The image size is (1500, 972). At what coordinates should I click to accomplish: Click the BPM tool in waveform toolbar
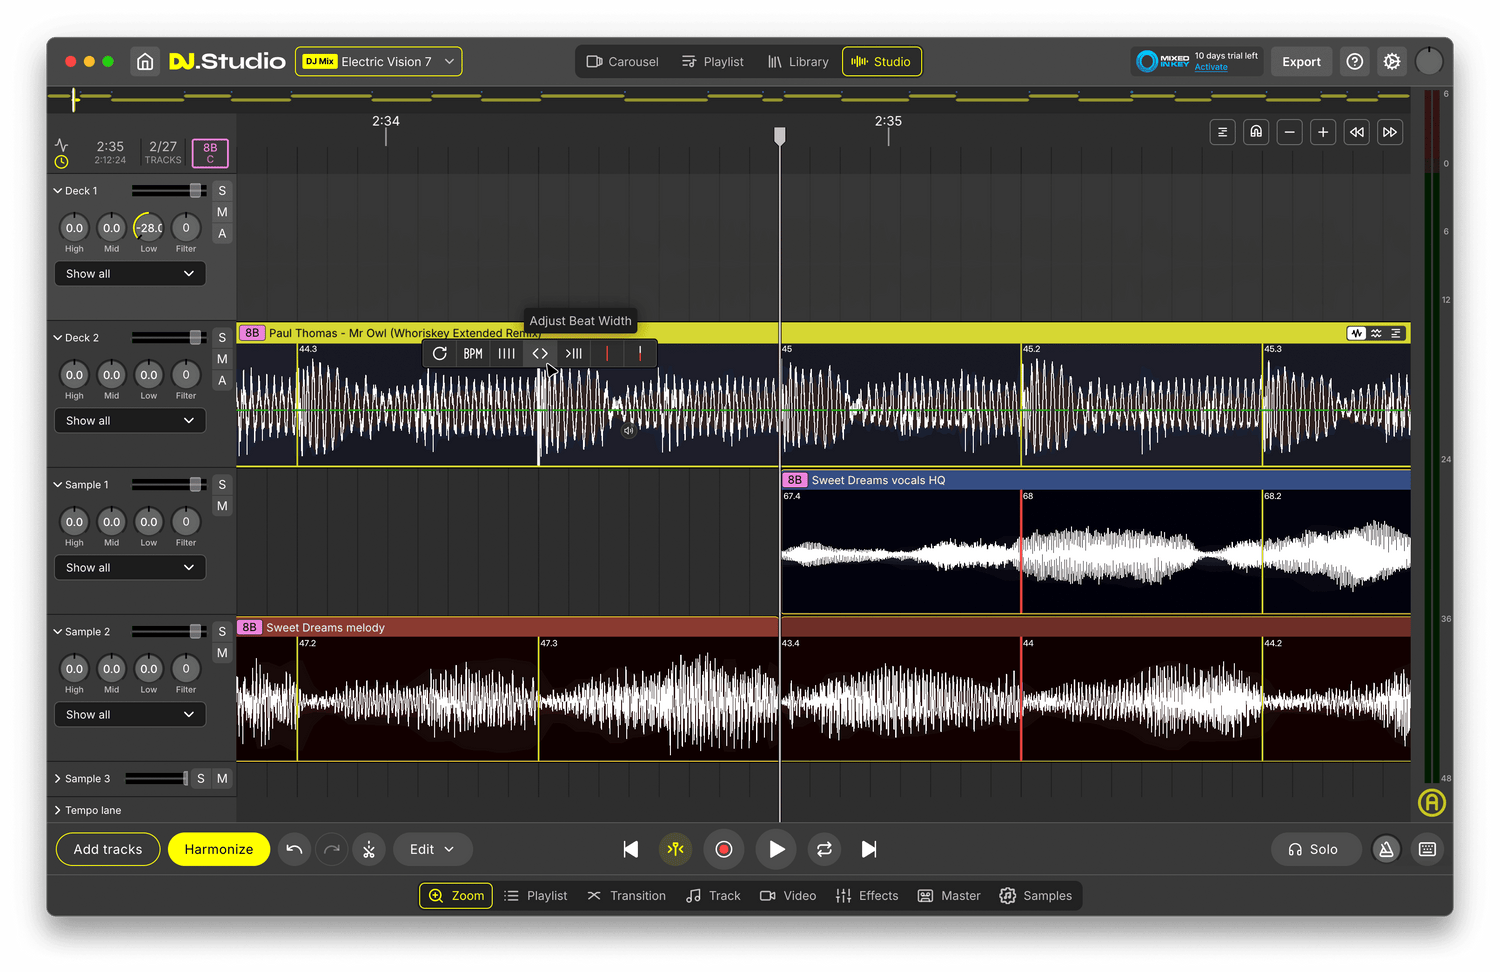473,354
